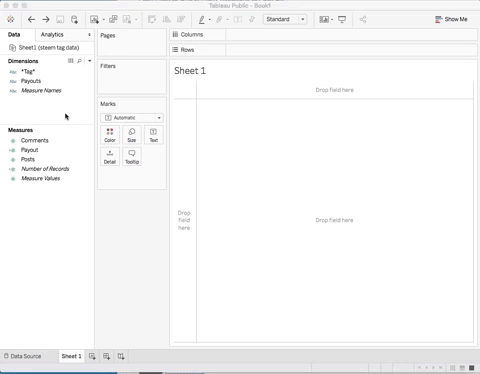Screen dimensions: 480x374
Task: Open the Show Me panel
Action: tap(451, 19)
